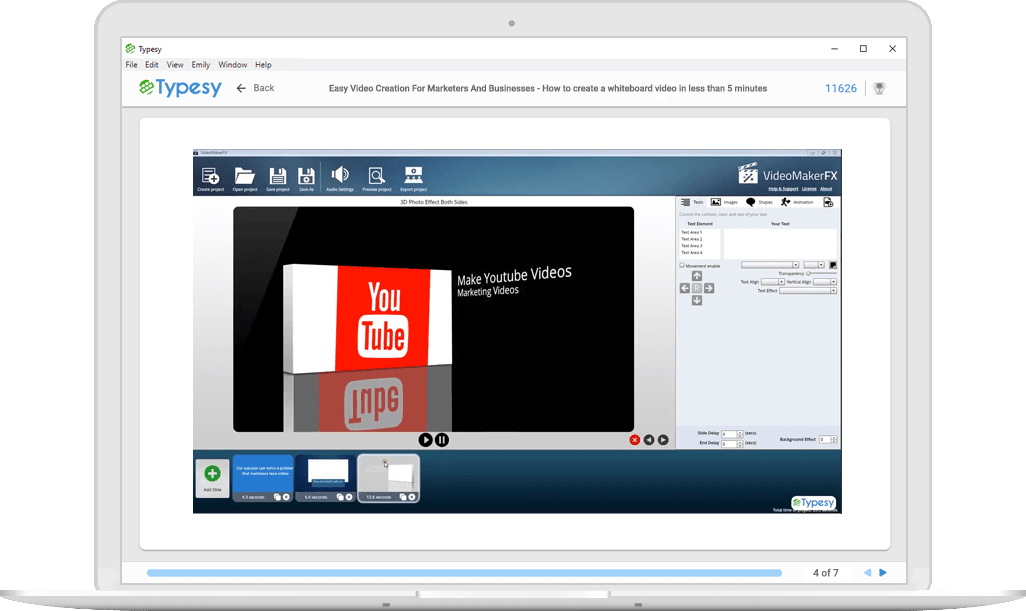Duplicate the 13.8 seconds slide

click(x=403, y=497)
